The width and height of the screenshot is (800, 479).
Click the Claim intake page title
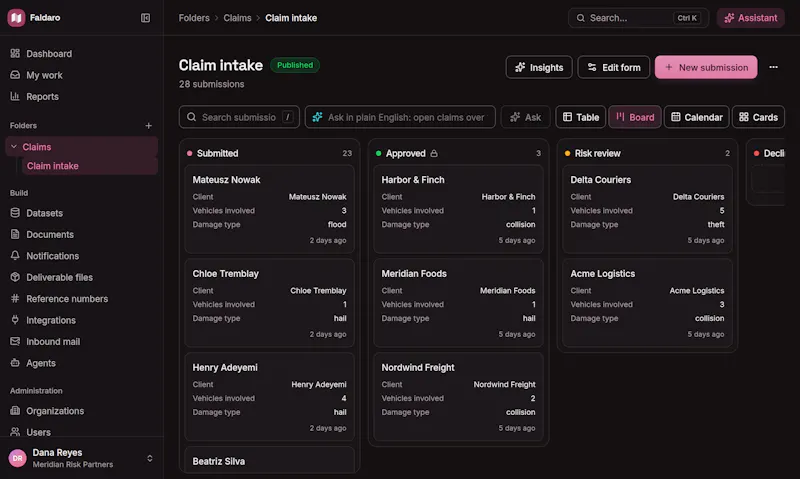point(220,65)
